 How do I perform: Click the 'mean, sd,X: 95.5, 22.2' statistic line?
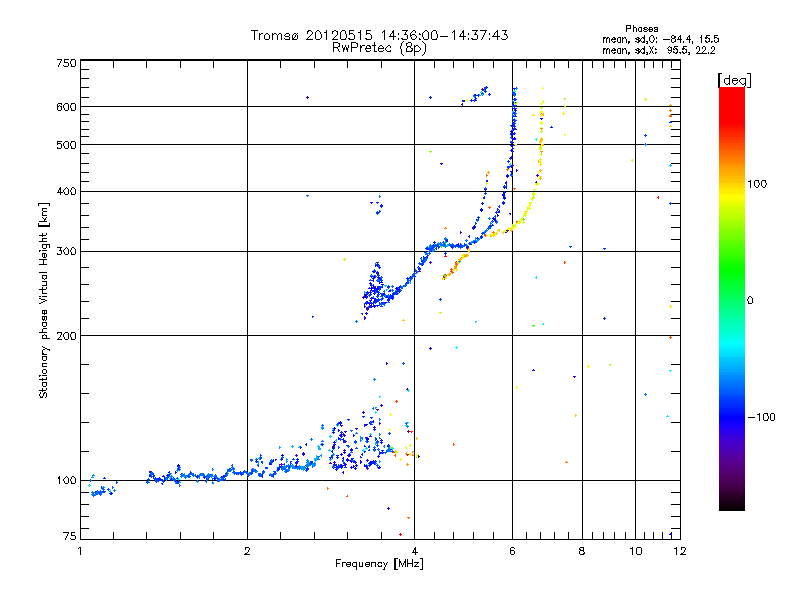click(659, 50)
